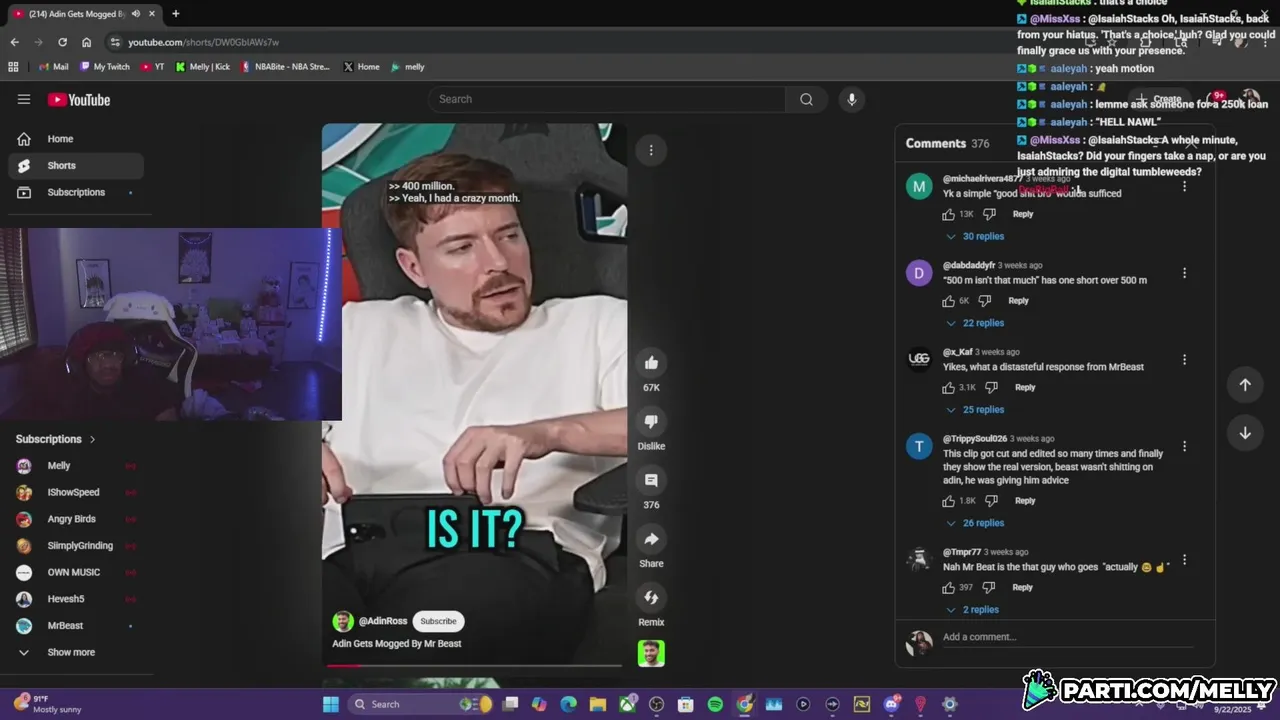Dislike the short
The image size is (1280, 720).
651,422
